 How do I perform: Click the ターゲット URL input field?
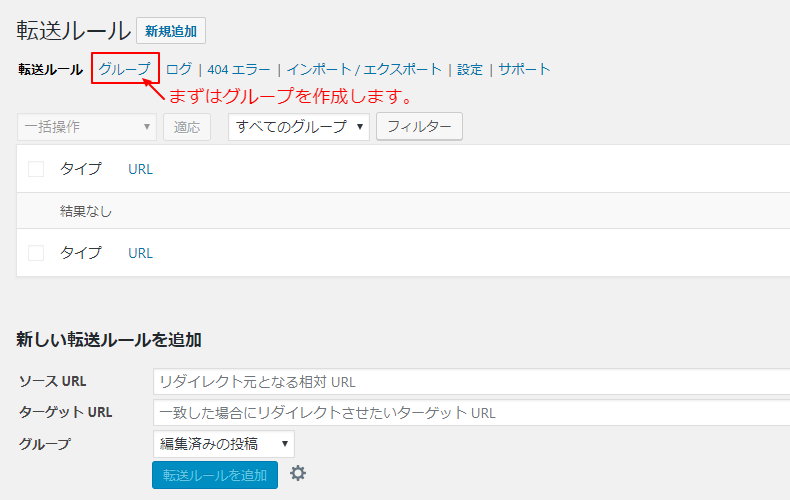[x=471, y=413]
